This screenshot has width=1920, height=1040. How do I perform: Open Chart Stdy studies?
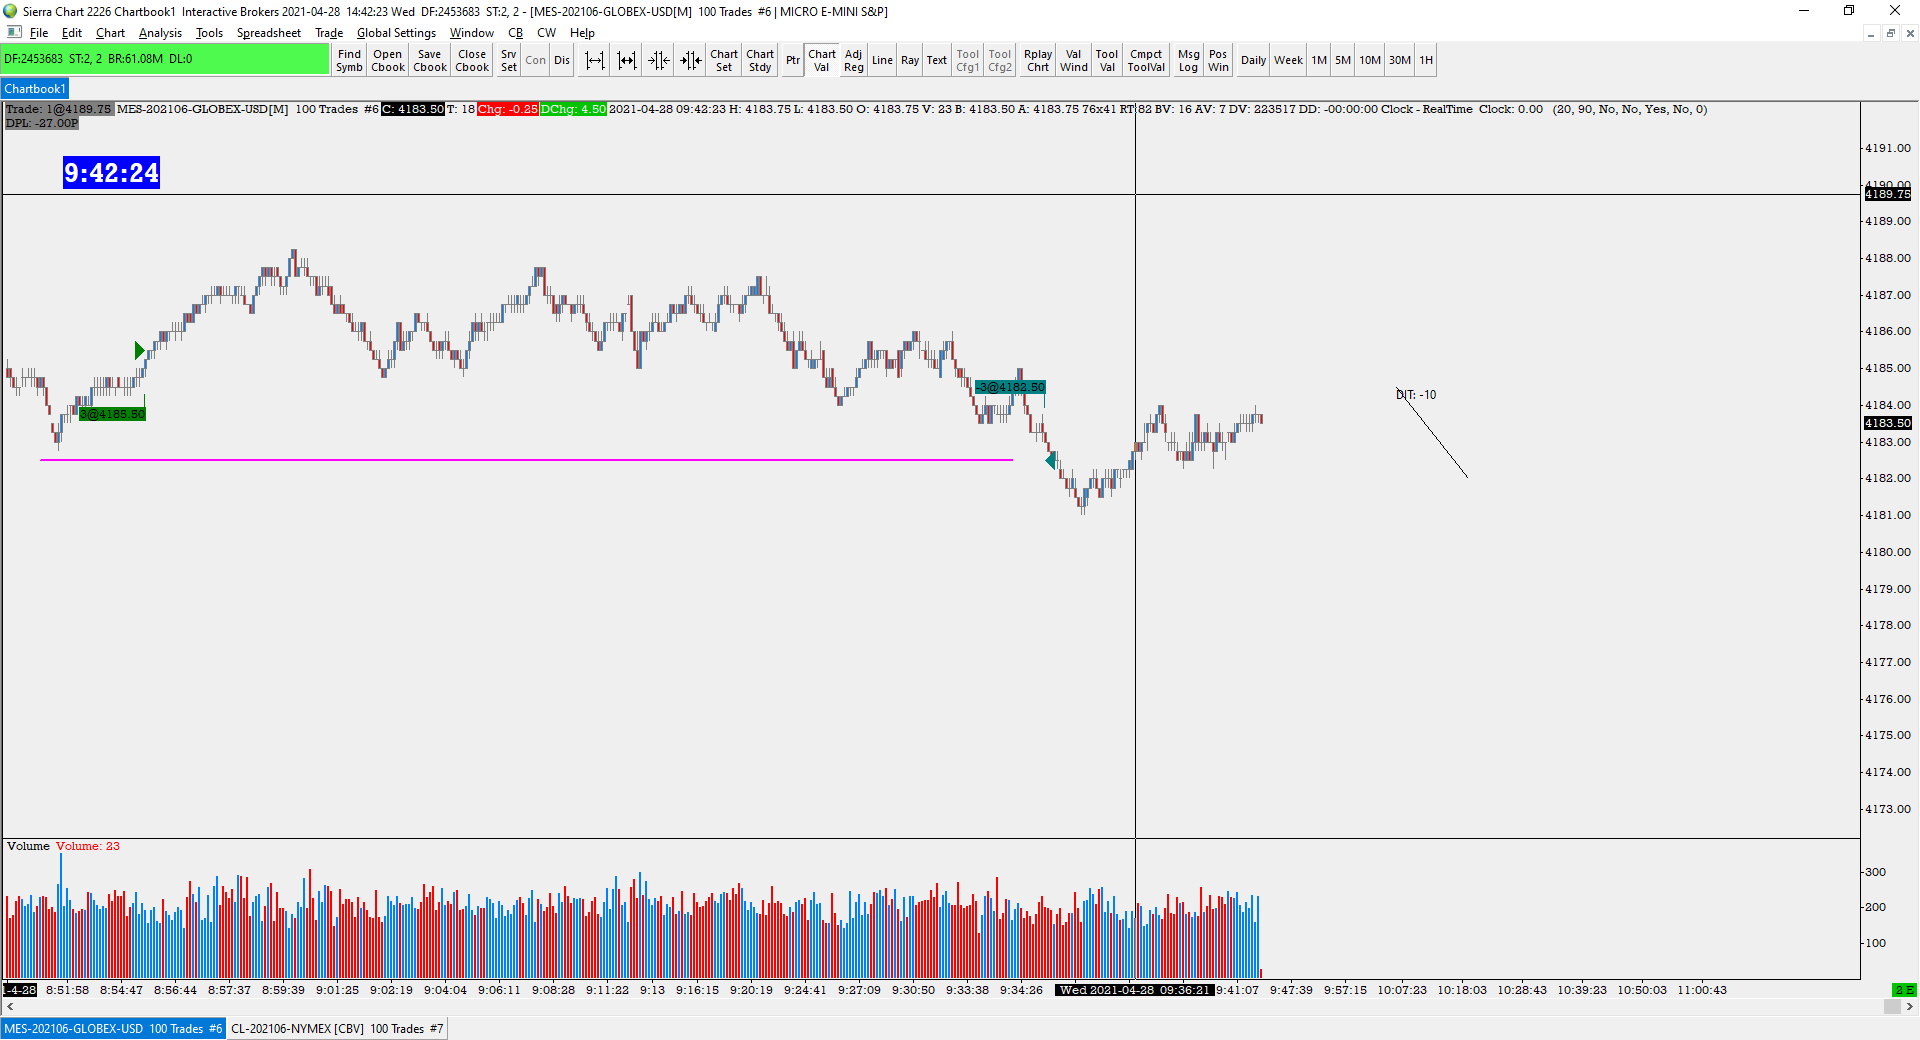760,60
